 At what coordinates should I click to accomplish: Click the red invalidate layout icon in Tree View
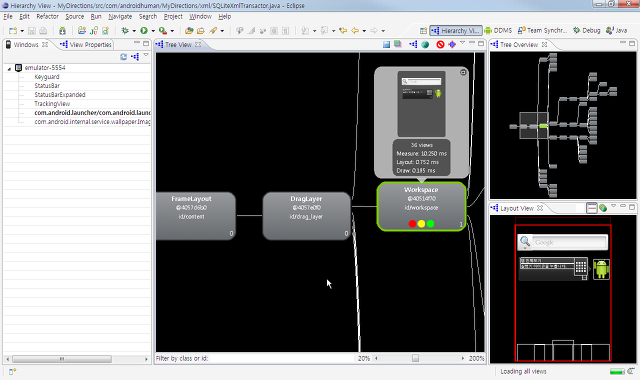(440, 44)
